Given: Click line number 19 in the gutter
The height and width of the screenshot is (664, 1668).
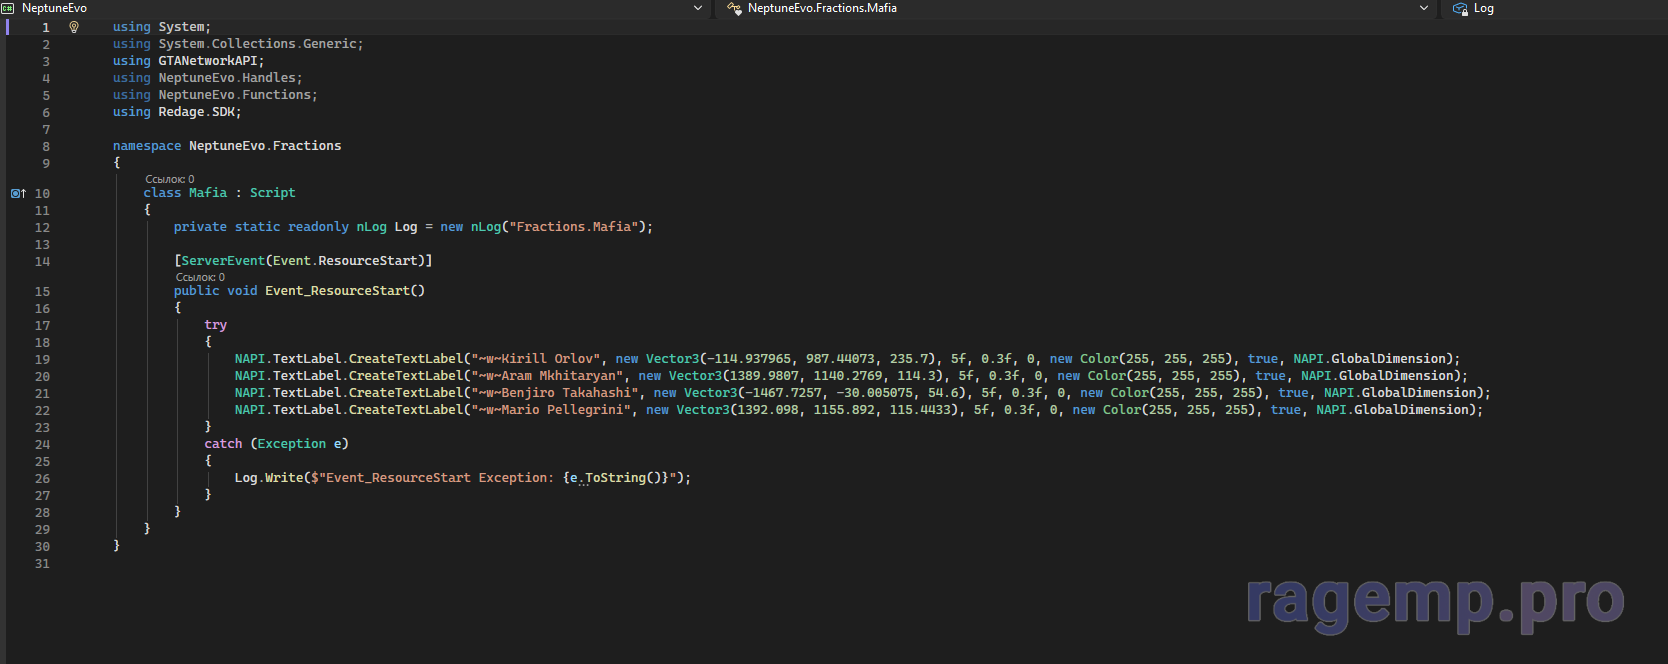Looking at the screenshot, I should pyautogui.click(x=42, y=360).
